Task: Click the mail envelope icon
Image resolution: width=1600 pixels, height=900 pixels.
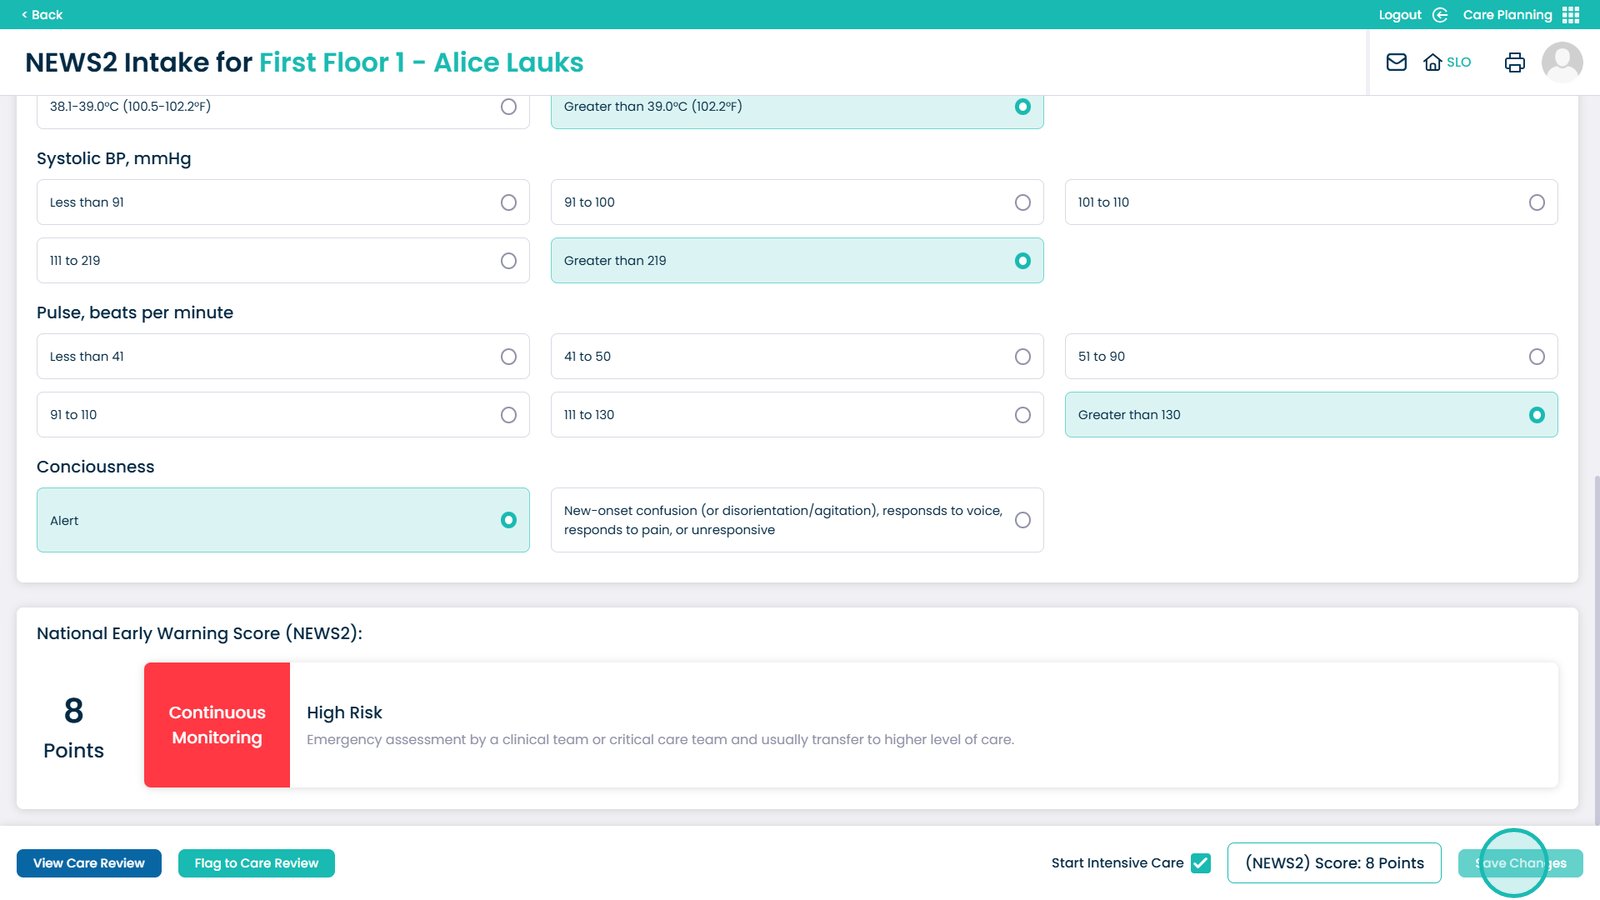Action: click(x=1396, y=62)
